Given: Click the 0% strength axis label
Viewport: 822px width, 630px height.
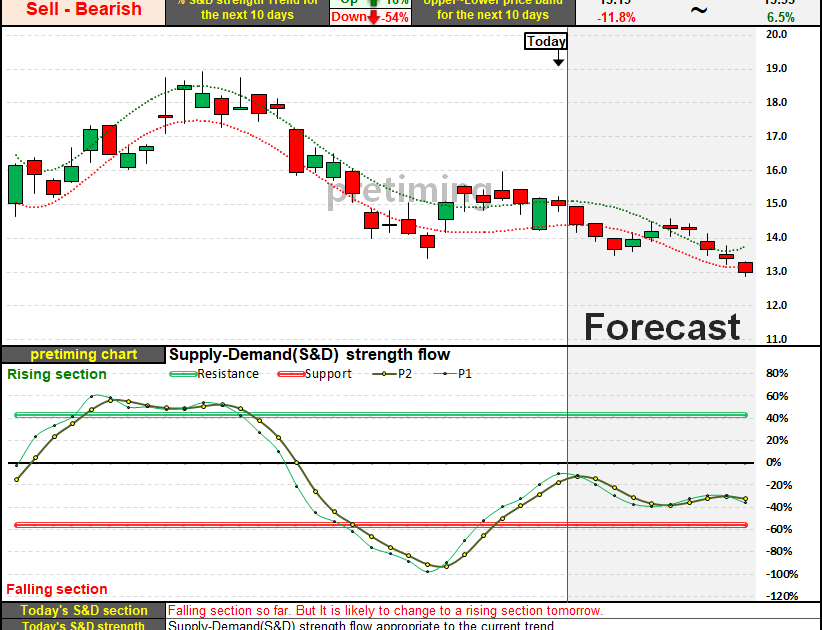Looking at the screenshot, I should pyautogui.click(x=774, y=463).
